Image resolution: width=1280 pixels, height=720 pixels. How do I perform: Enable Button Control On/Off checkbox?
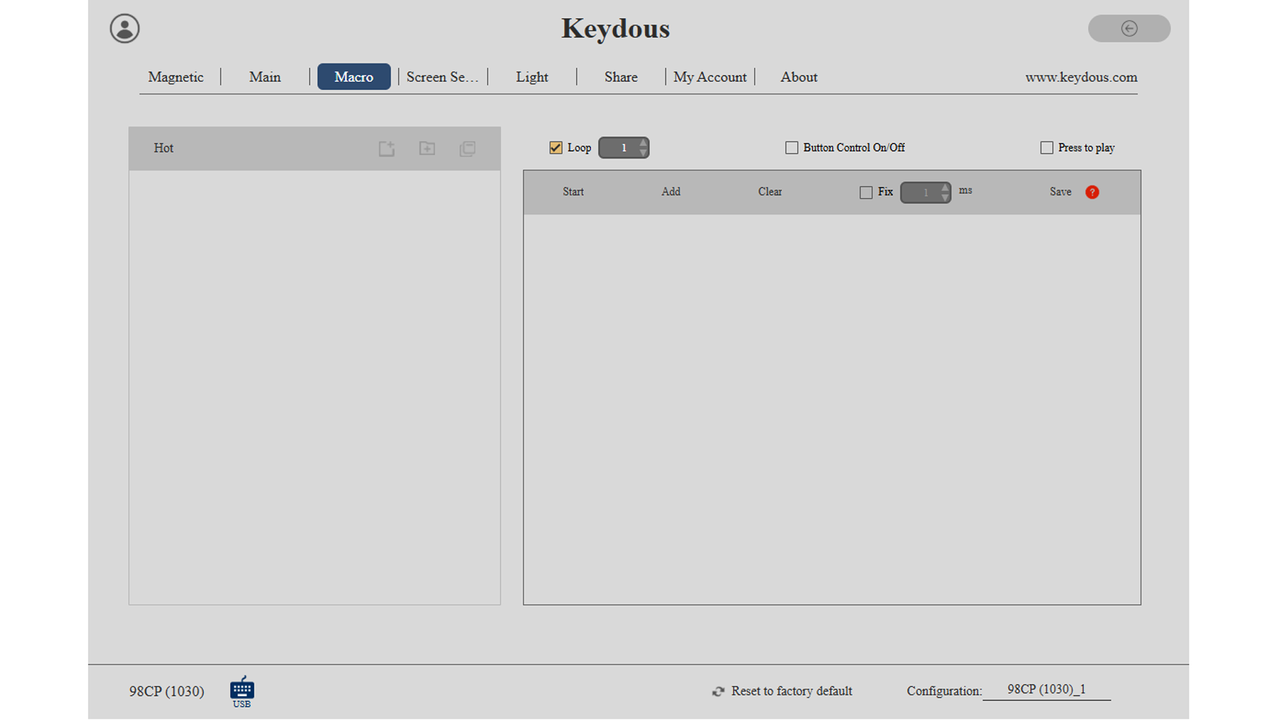click(792, 148)
